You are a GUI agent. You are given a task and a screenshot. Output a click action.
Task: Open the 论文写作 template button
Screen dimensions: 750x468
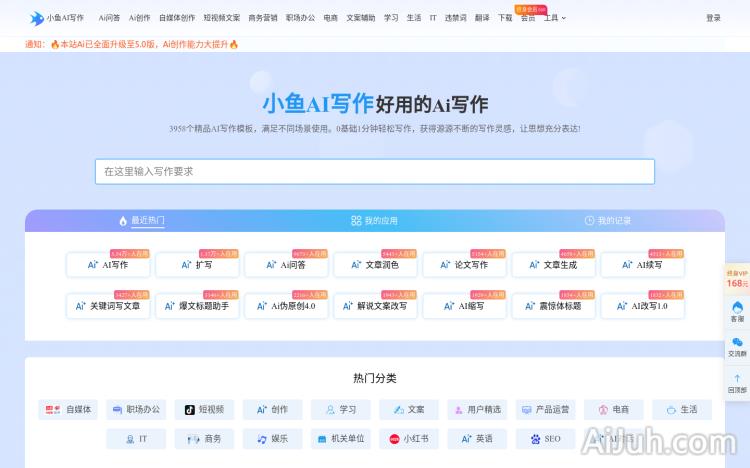(464, 265)
